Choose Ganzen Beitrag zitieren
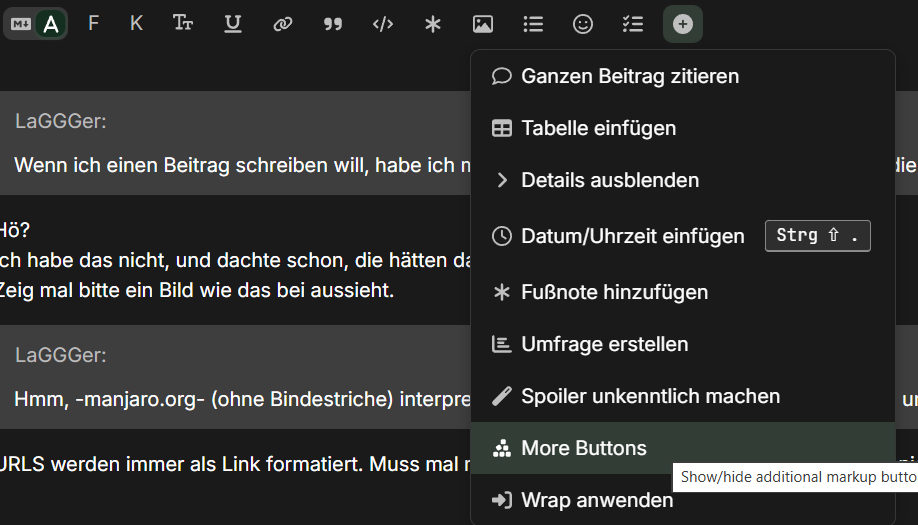Screen dimensions: 918x525 point(630,76)
